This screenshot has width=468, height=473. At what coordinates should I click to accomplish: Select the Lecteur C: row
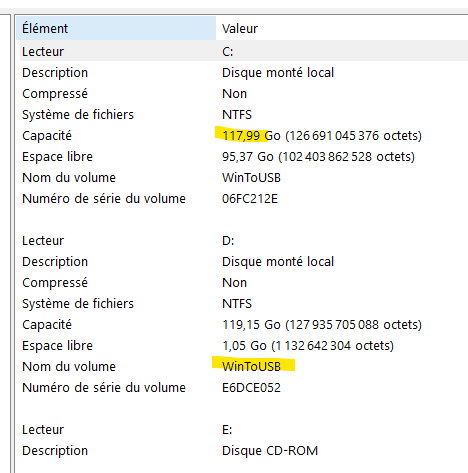[244, 51]
